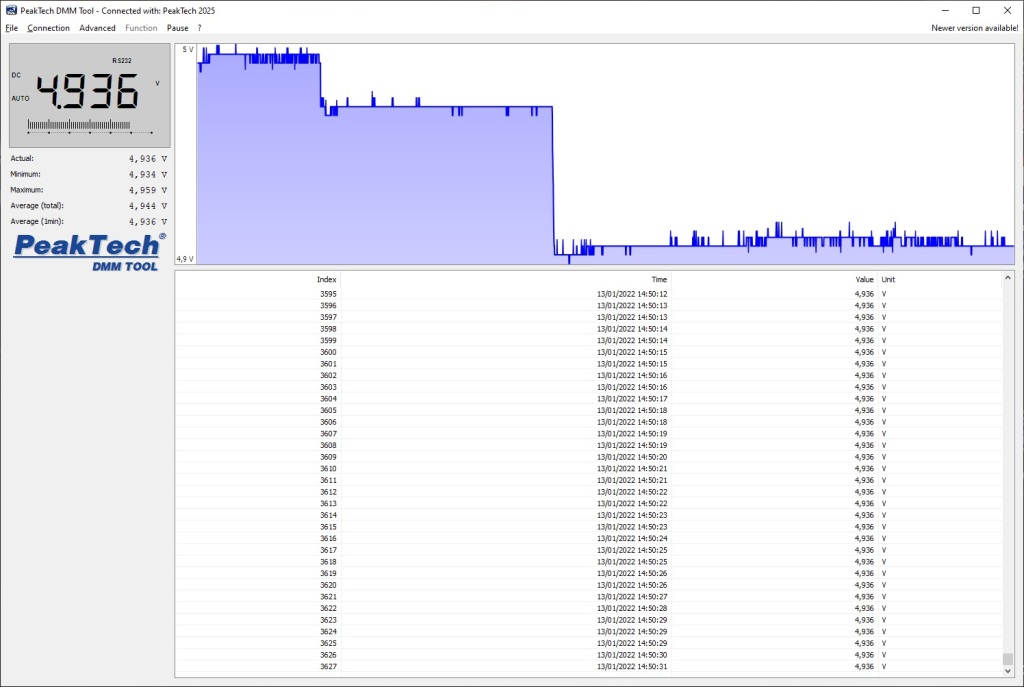Click the Index column header

pos(327,280)
